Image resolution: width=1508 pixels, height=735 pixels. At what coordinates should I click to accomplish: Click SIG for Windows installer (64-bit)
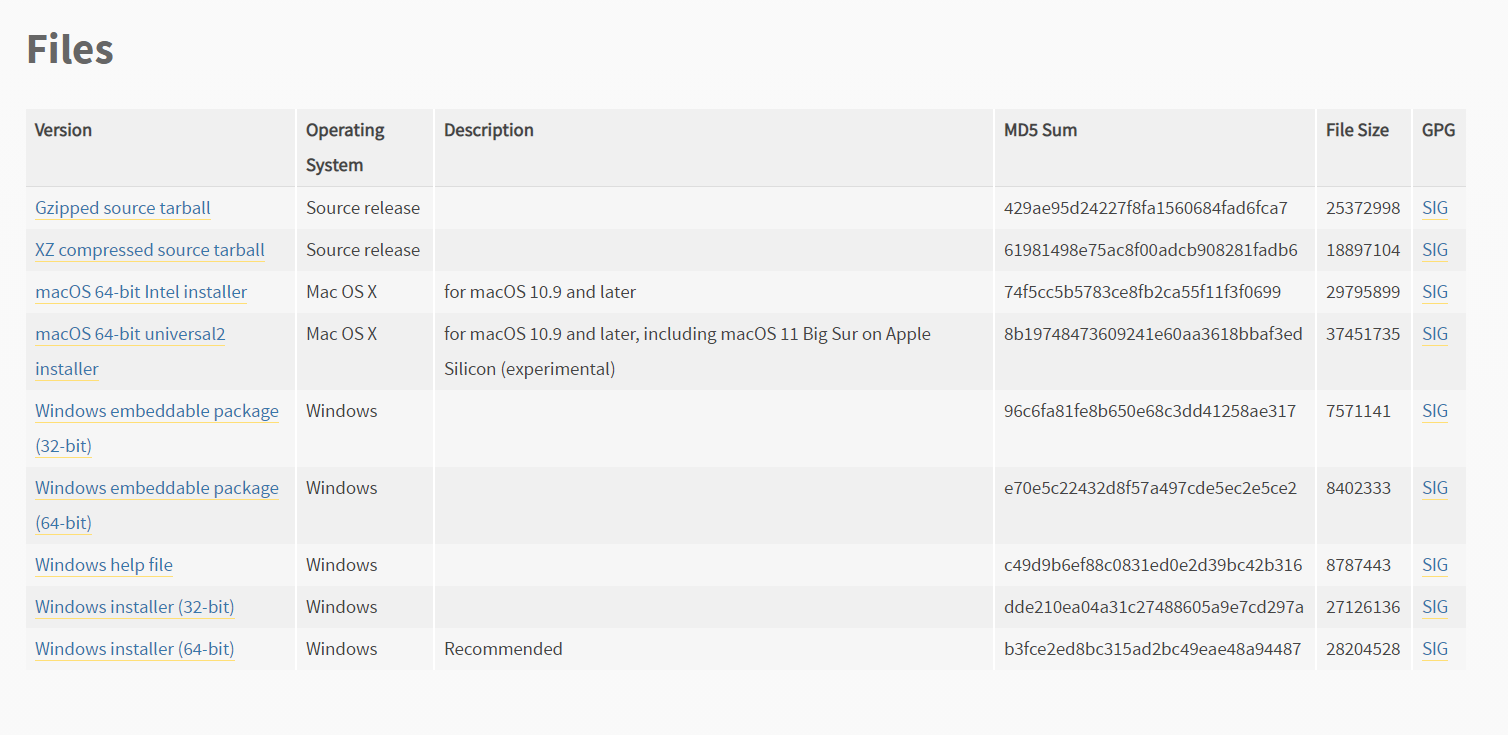(x=1435, y=649)
